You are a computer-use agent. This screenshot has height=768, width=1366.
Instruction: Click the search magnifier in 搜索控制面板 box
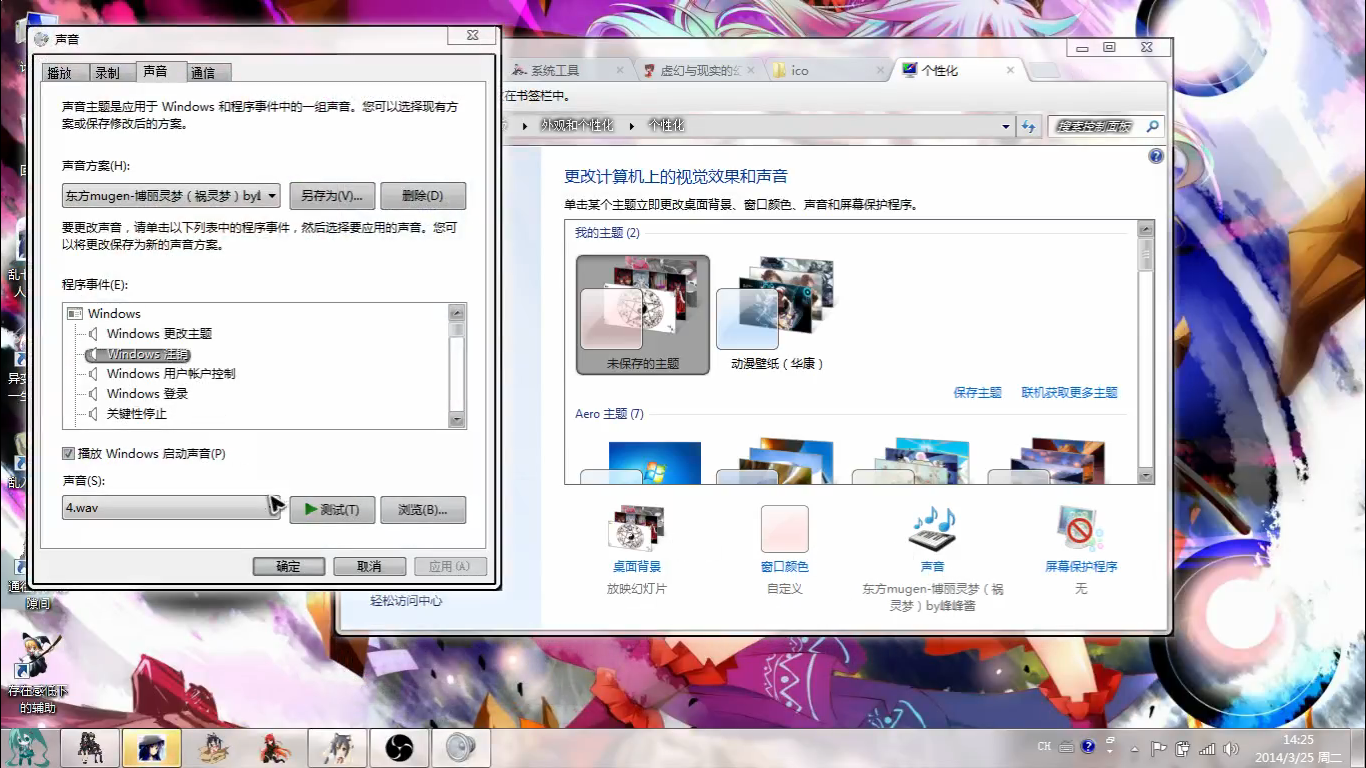pos(1152,126)
